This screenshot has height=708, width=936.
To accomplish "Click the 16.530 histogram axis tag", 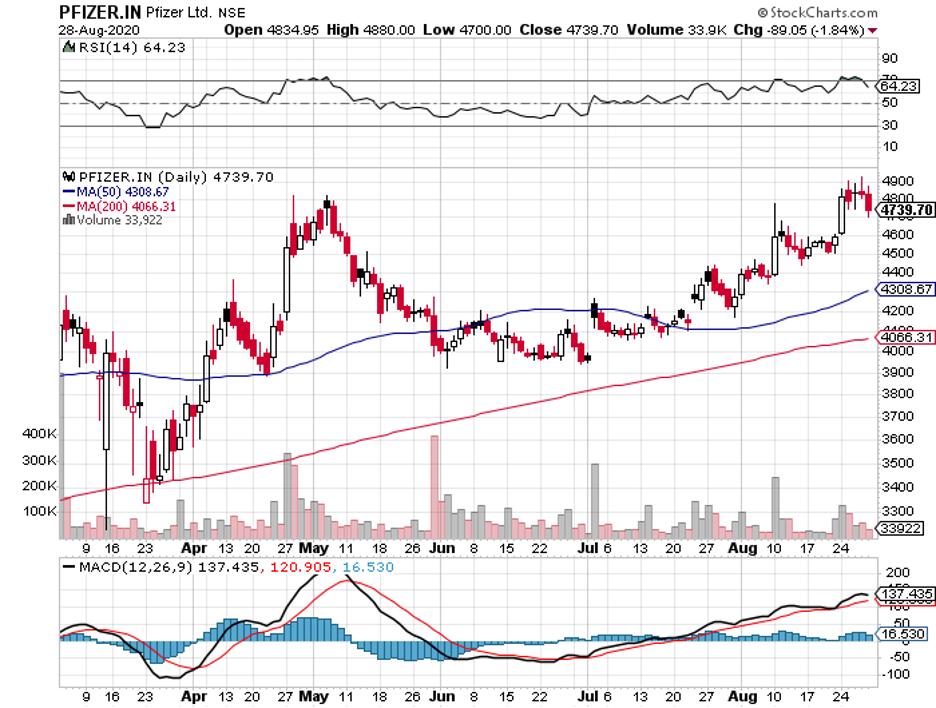I will (901, 634).
